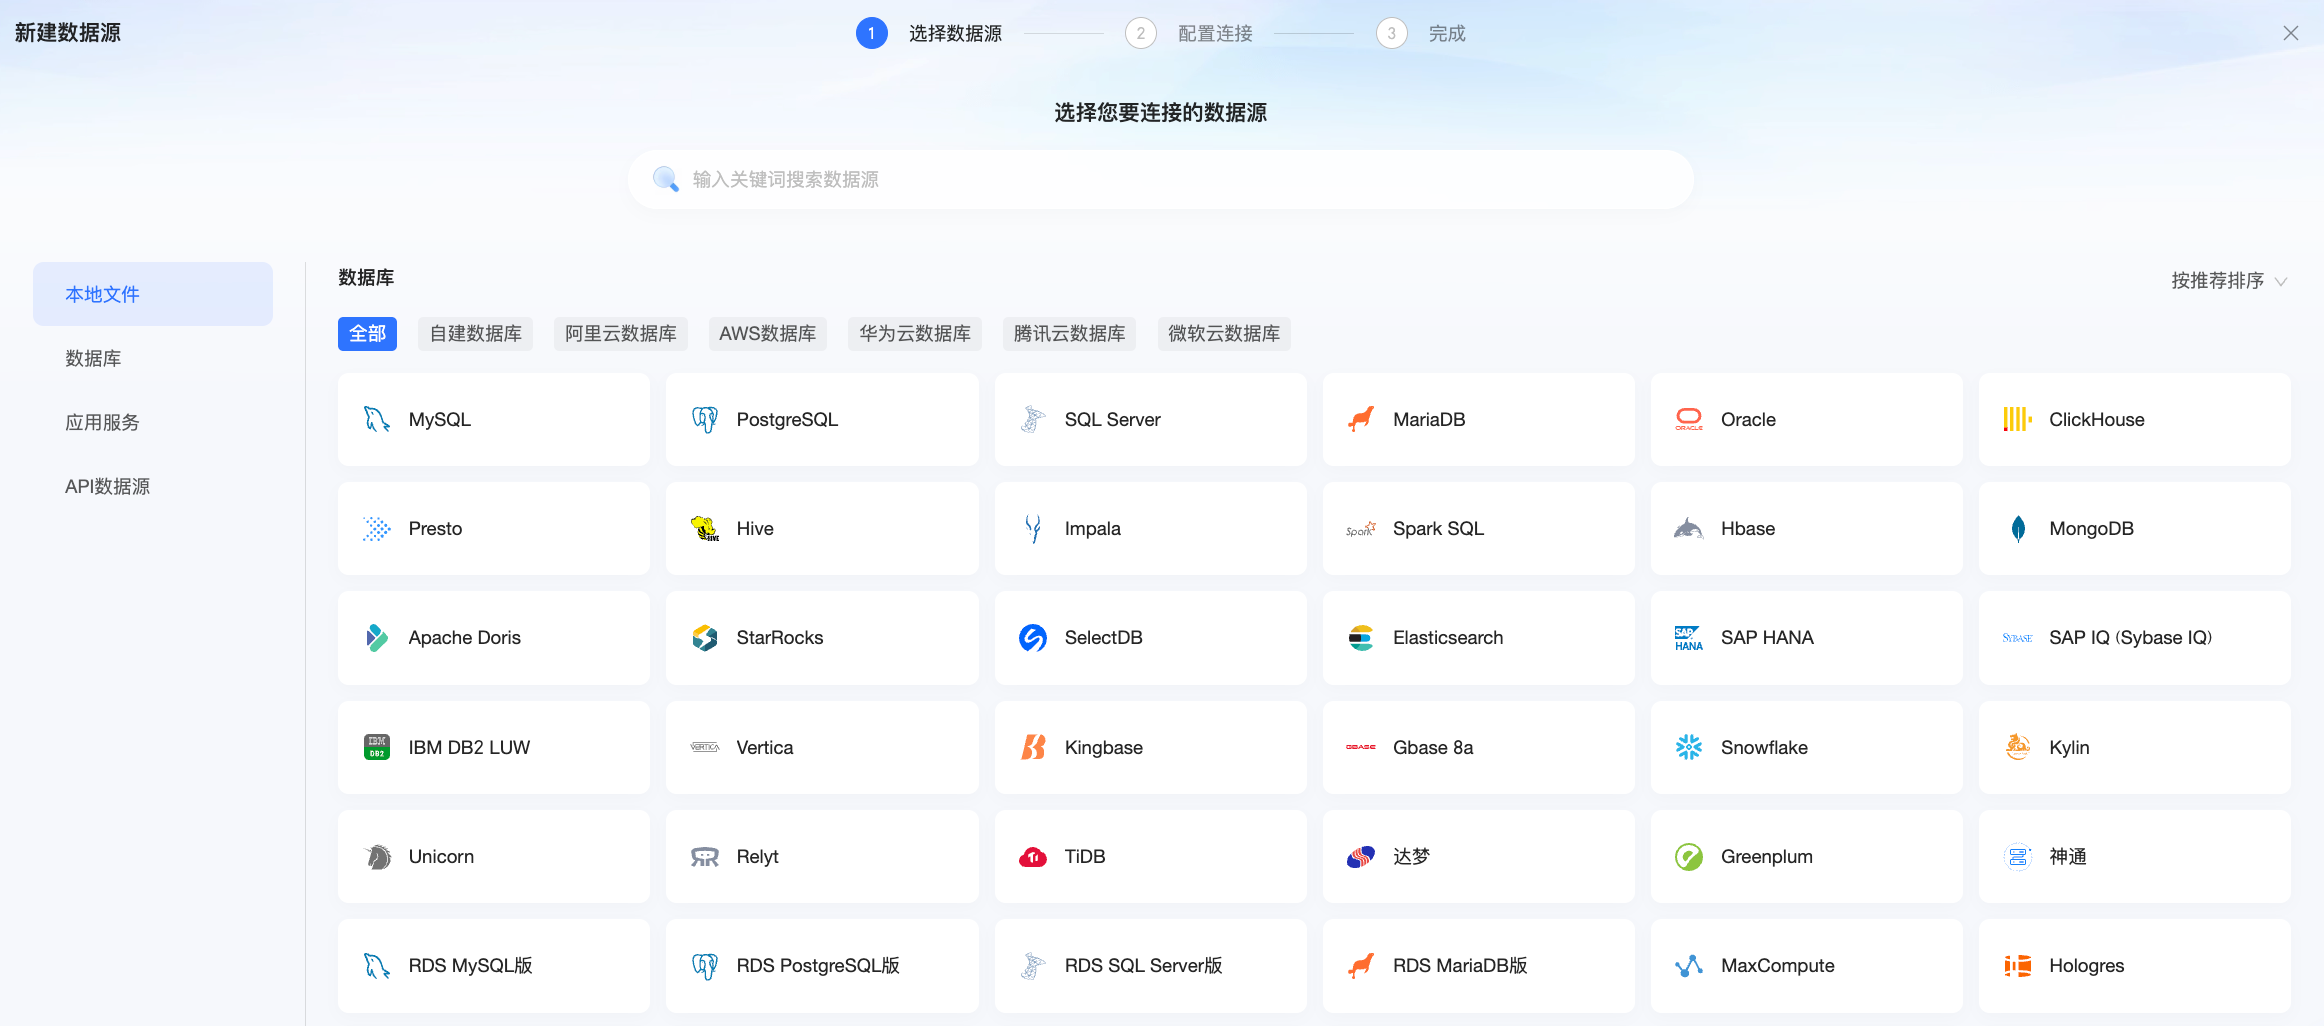This screenshot has width=2324, height=1026.
Task: Click the MySQL dolphin icon
Action: coord(377,420)
